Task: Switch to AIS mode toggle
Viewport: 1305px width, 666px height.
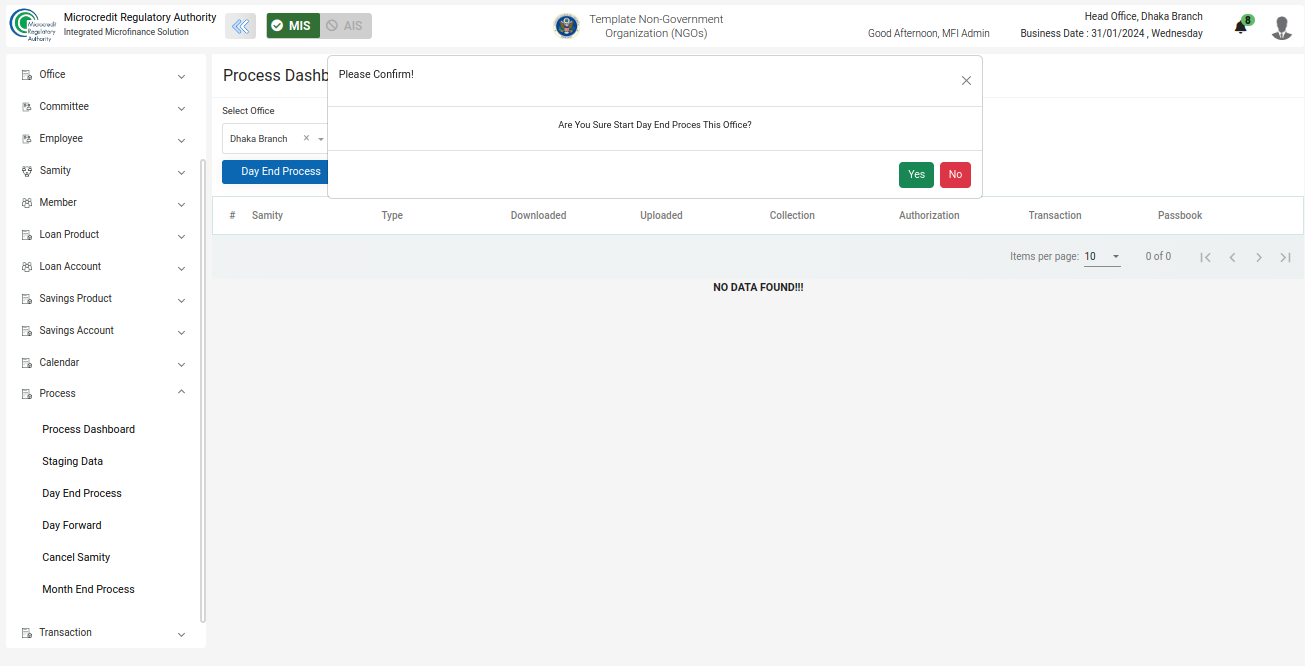Action: [346, 26]
